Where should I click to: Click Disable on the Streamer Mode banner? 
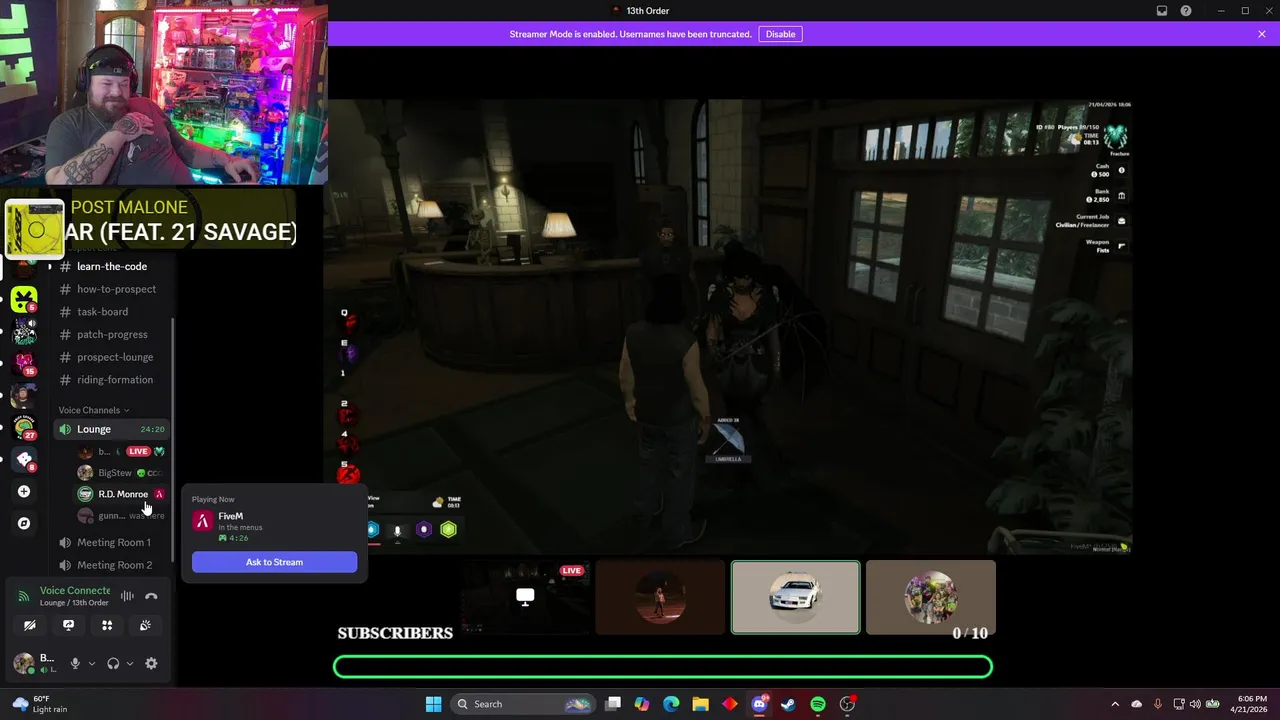click(x=780, y=34)
